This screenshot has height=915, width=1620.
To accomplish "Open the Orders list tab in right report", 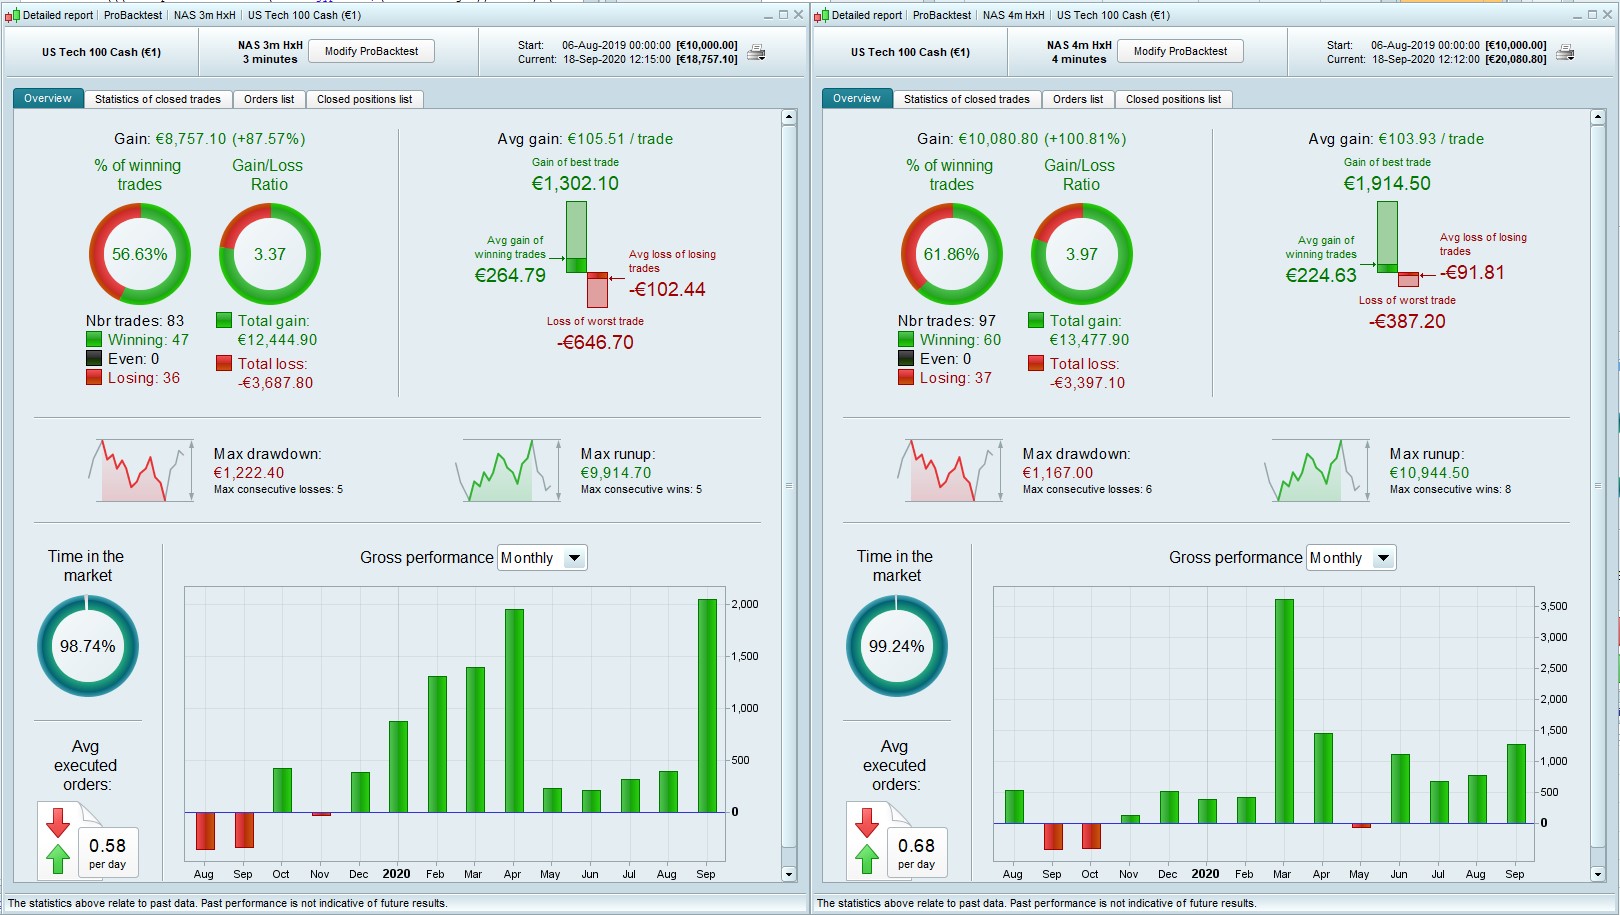I will [1078, 99].
